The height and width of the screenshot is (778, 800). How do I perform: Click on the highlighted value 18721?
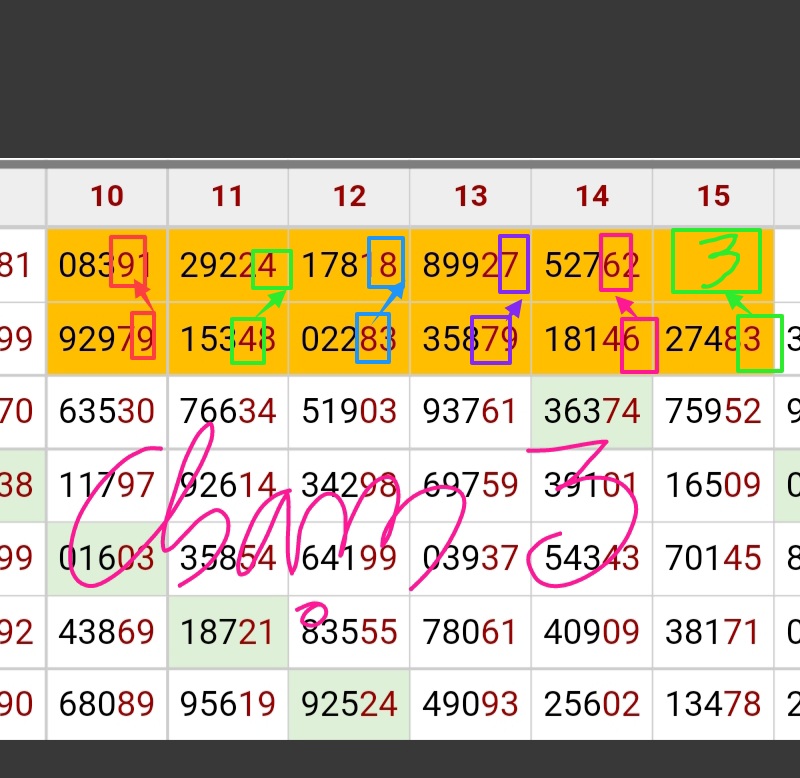coord(228,632)
